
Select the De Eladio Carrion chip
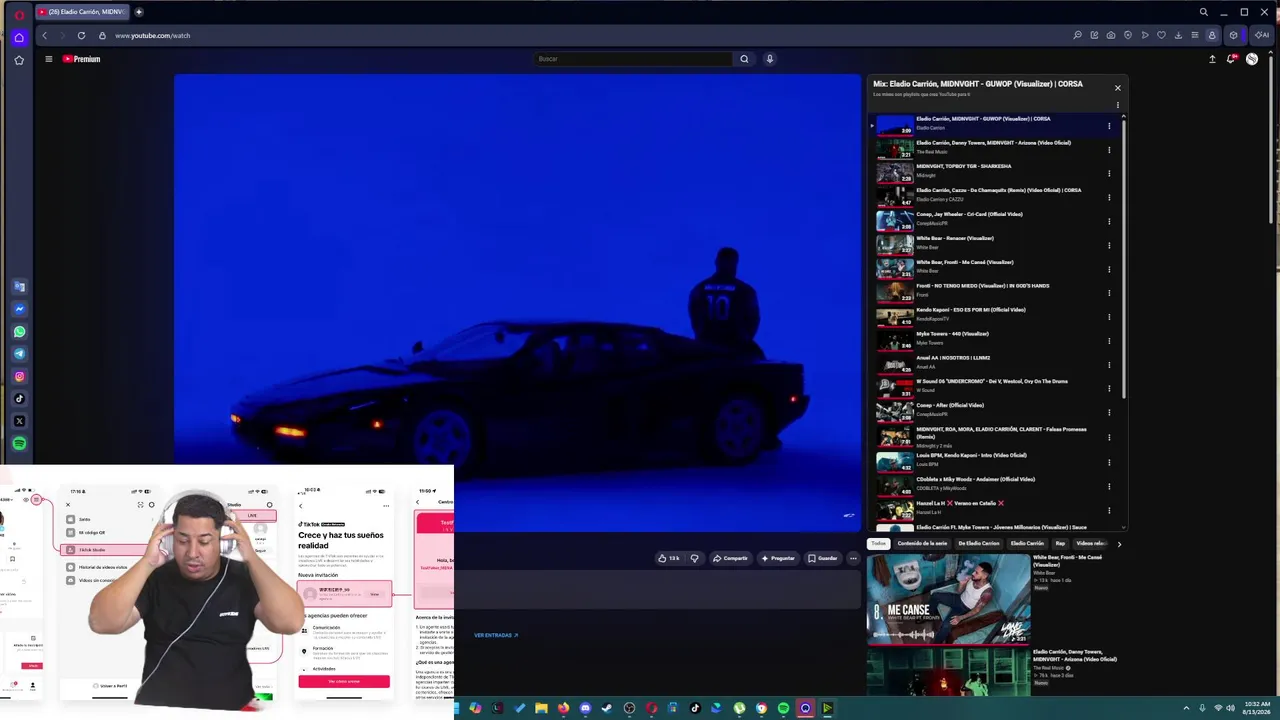[x=978, y=544]
